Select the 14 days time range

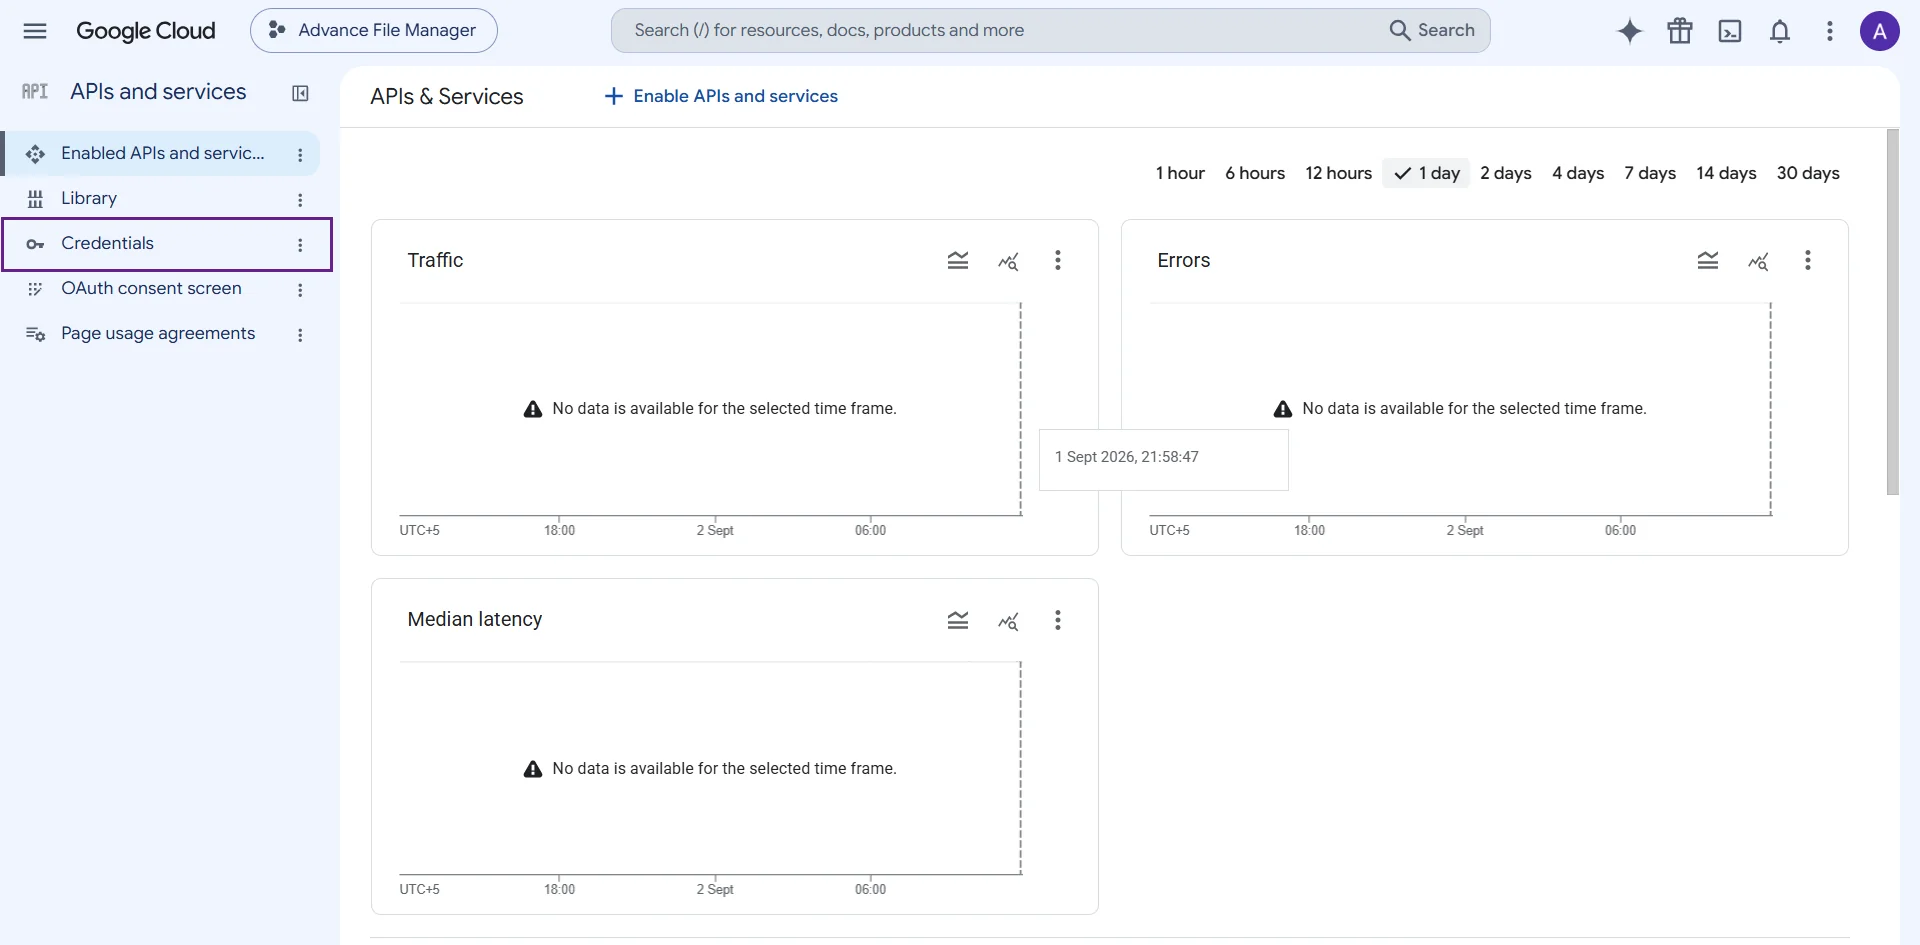[1726, 173]
